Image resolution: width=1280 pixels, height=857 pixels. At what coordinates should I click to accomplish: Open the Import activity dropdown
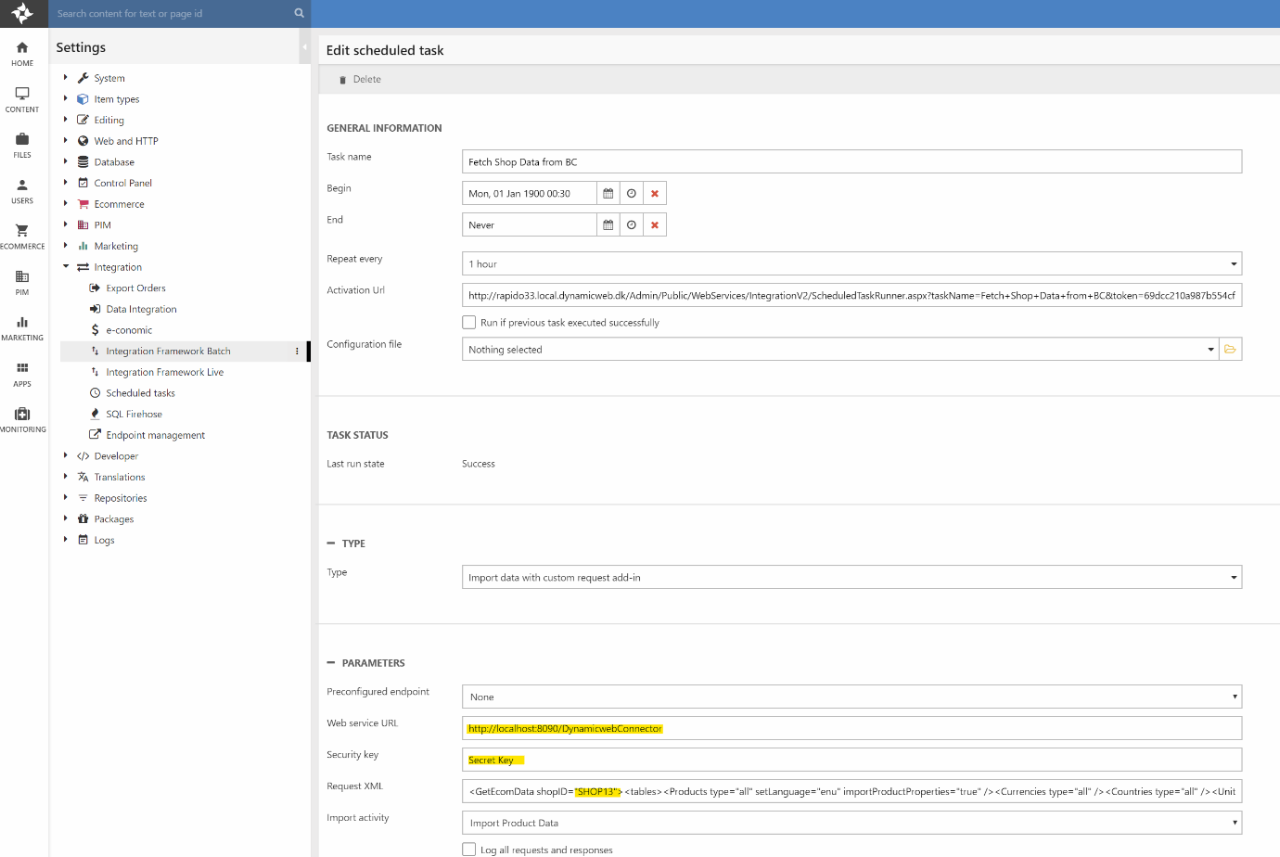pos(851,823)
